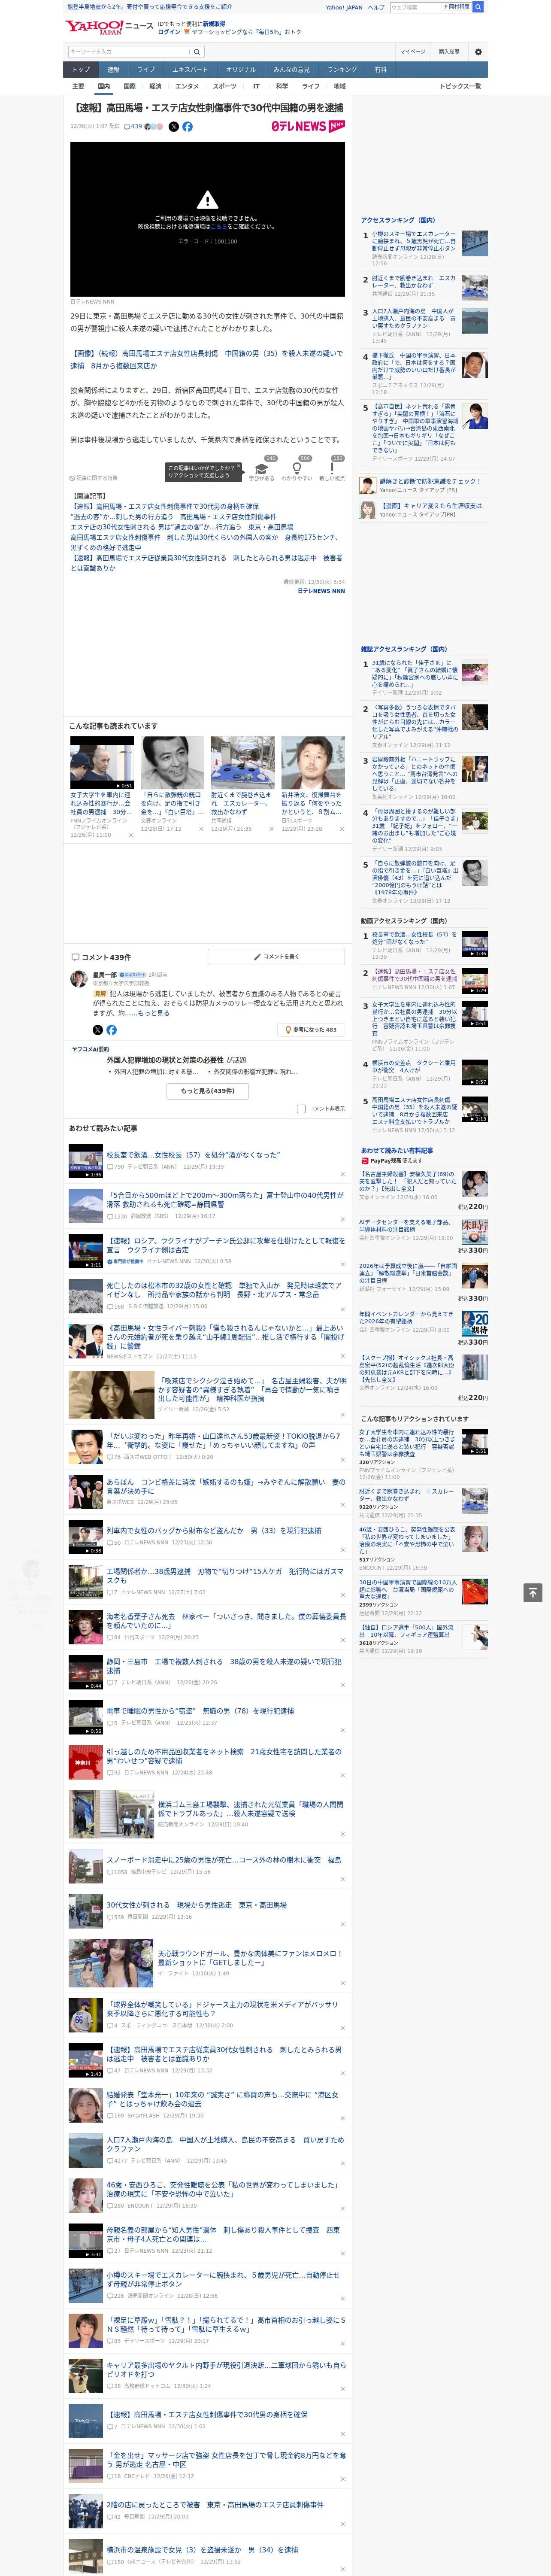
Task: Click the マイページ button
Action: click(x=412, y=51)
